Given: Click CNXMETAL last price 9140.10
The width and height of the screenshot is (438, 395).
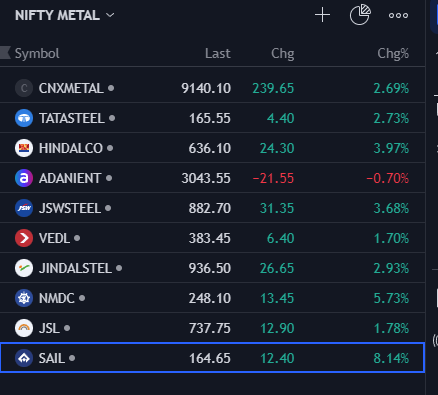Looking at the screenshot, I should tap(206, 88).
